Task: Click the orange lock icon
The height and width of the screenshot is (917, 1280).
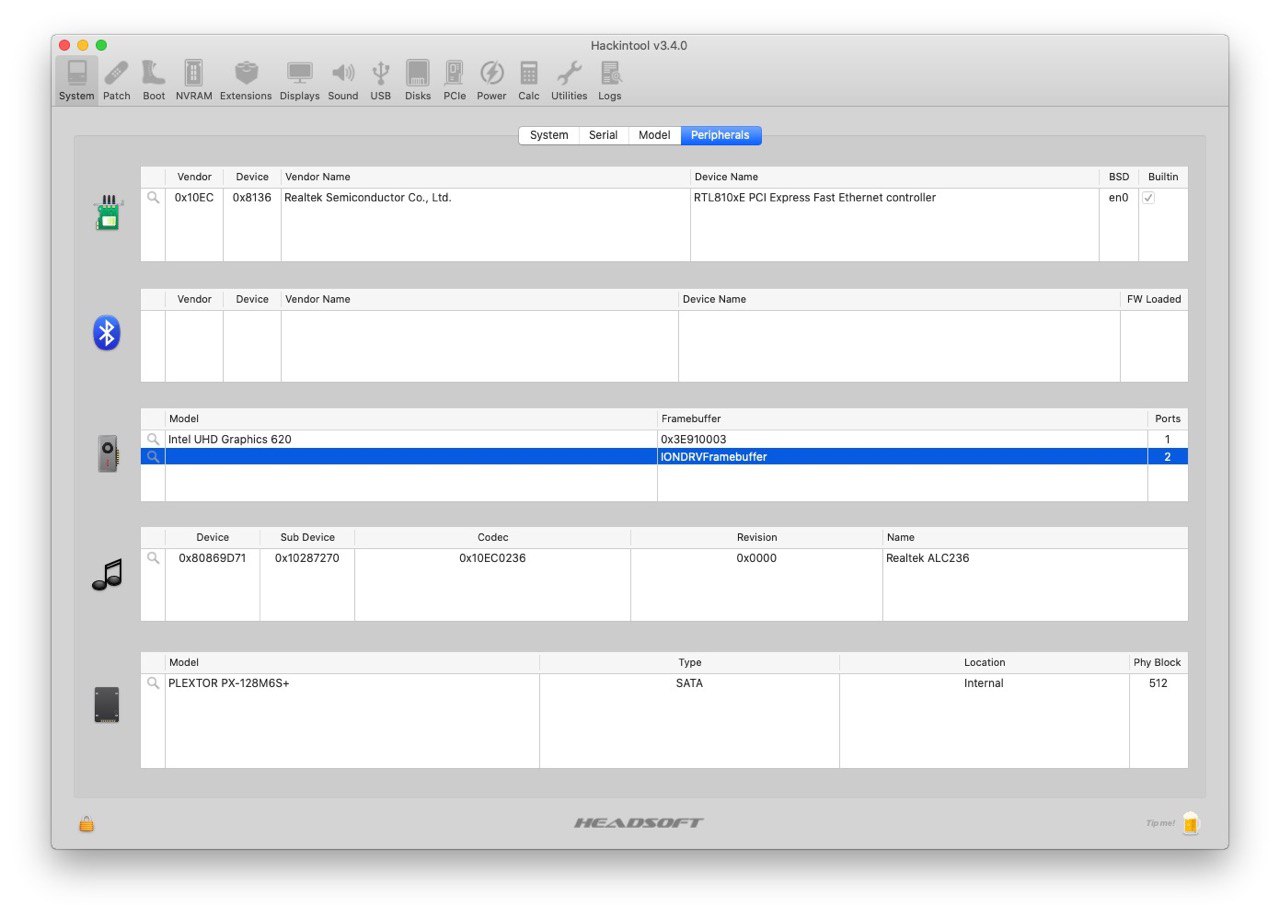Action: 87,824
